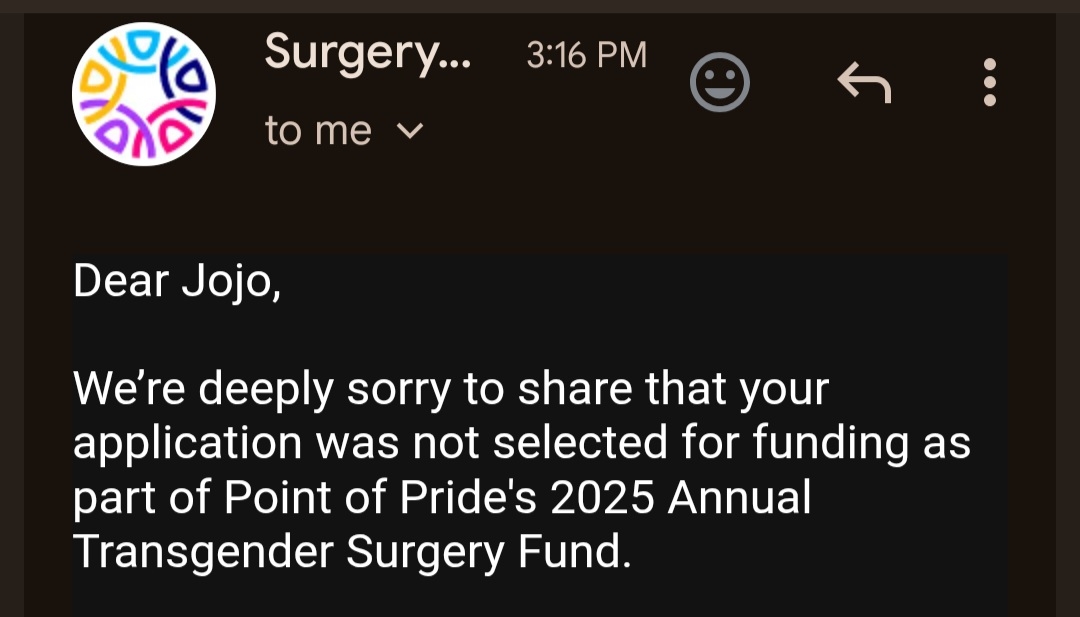1080x617 pixels.
Task: Tap the "to me" recipient label
Action: 318,131
